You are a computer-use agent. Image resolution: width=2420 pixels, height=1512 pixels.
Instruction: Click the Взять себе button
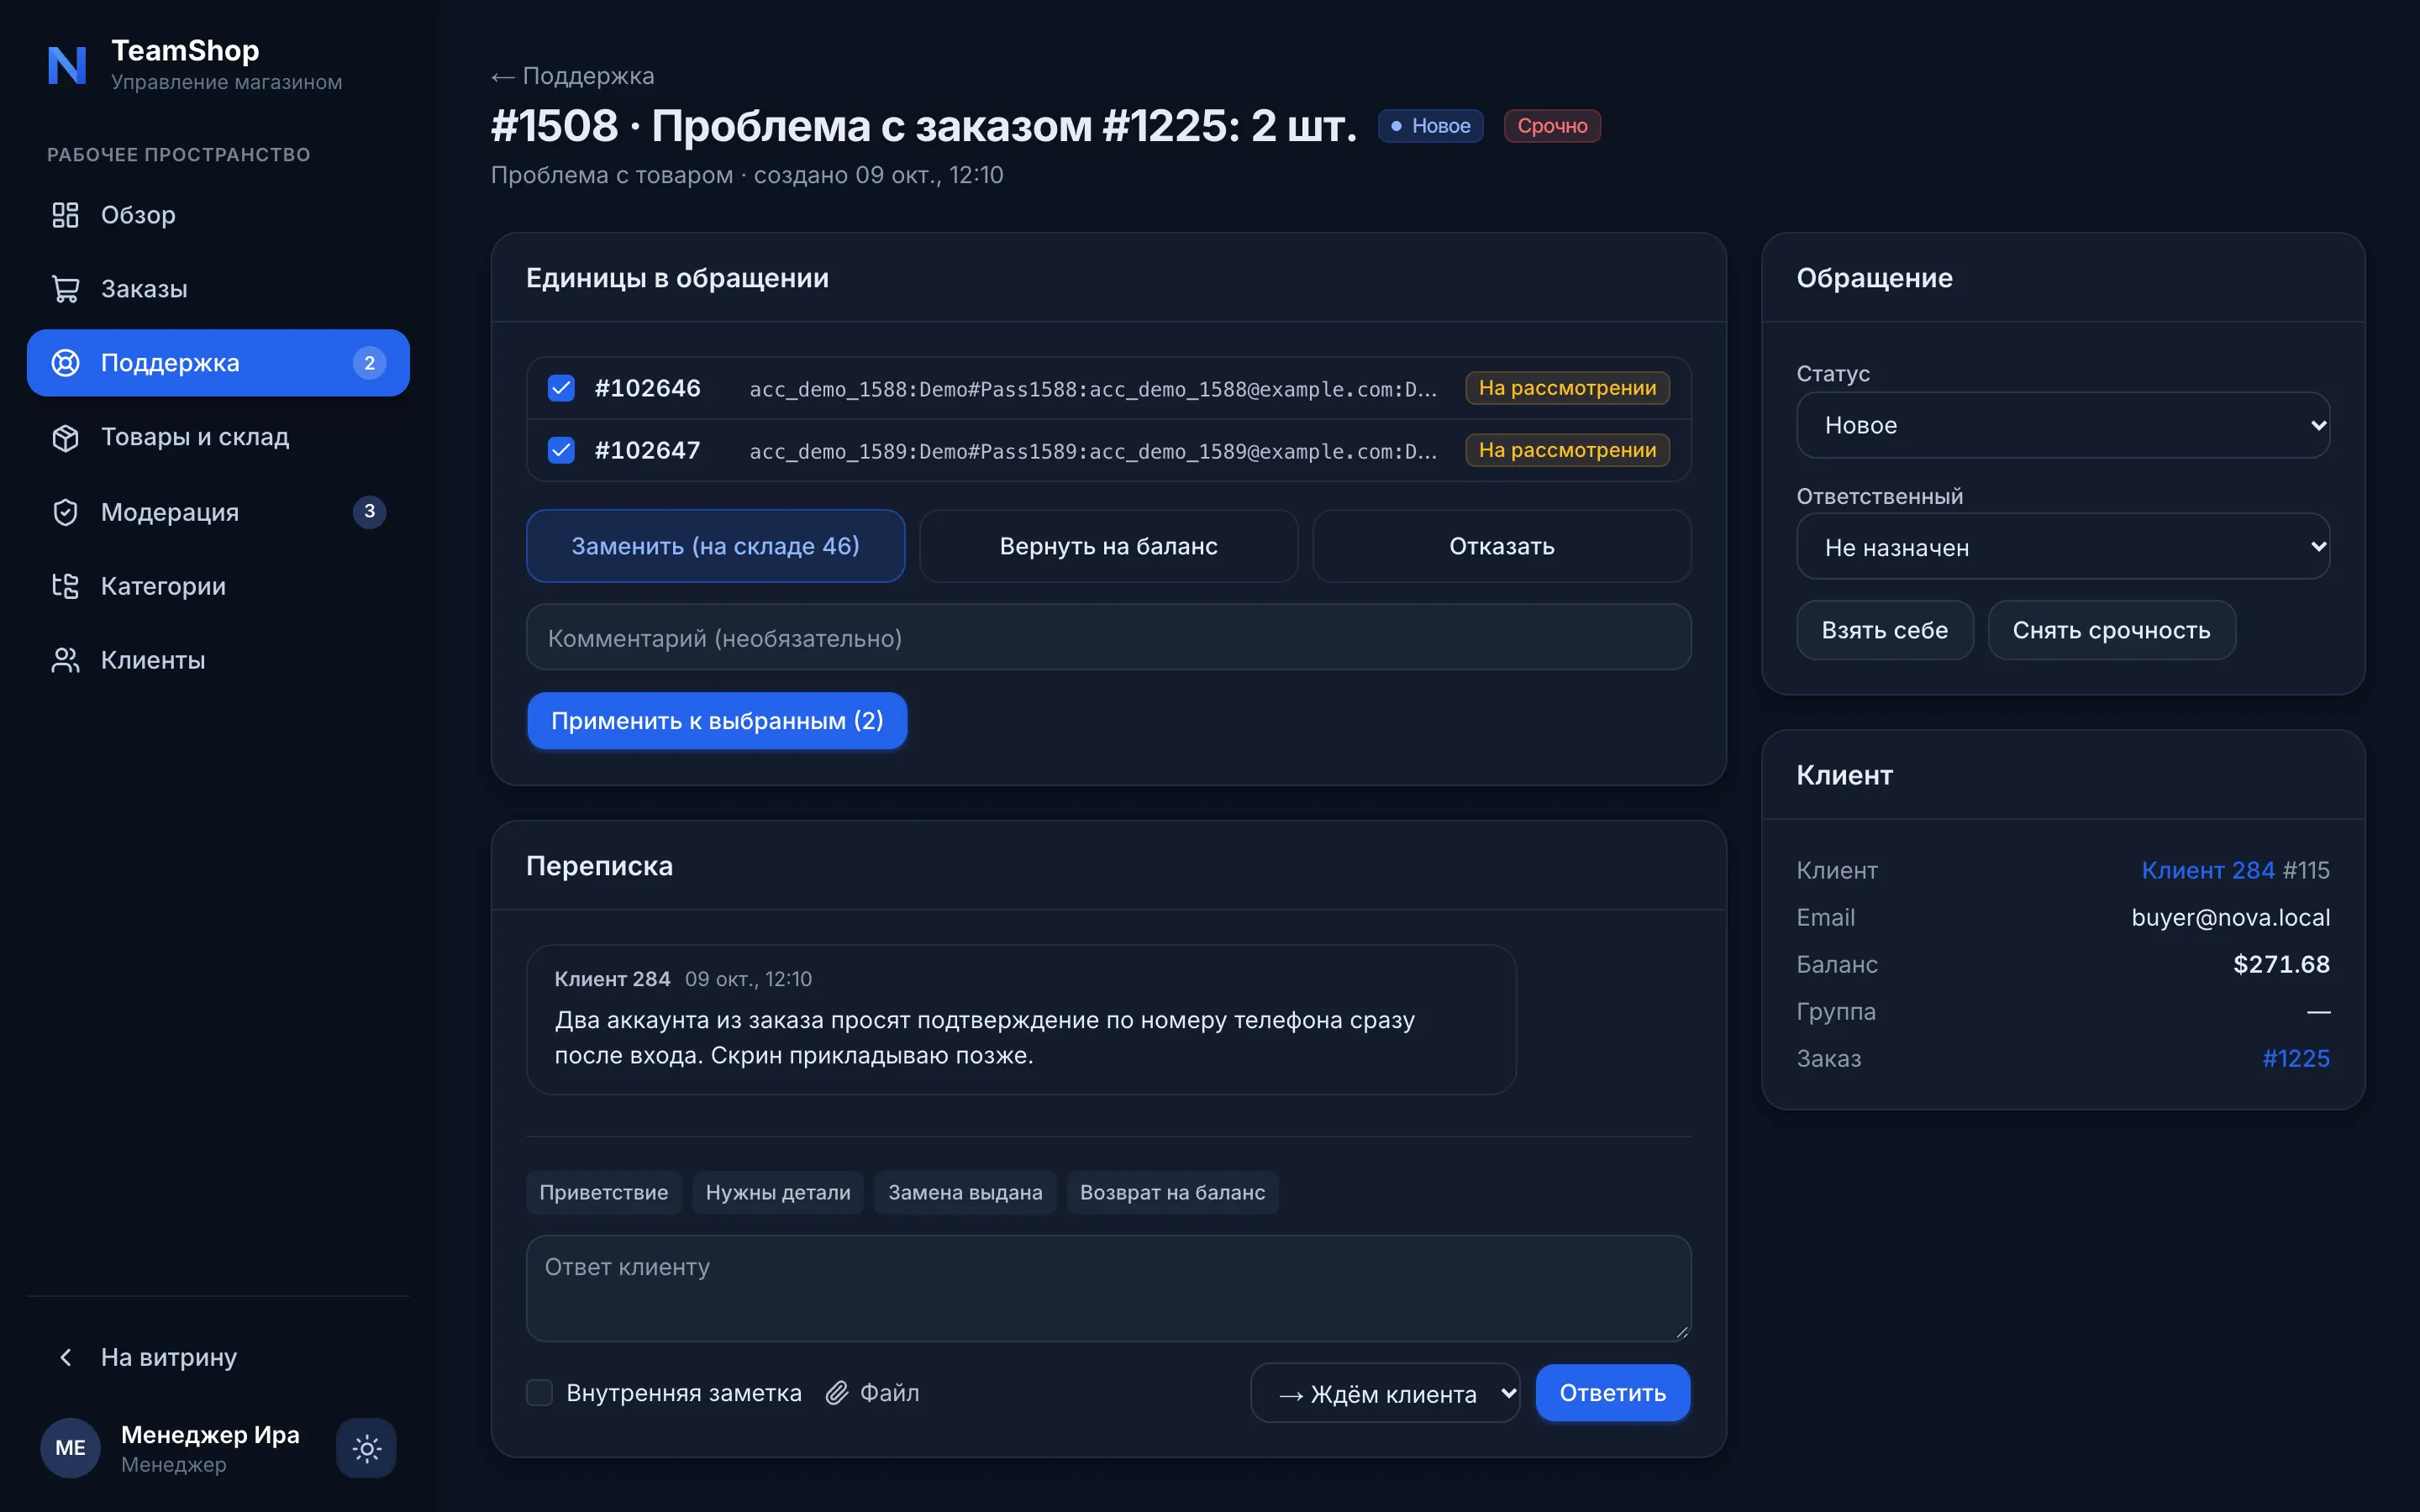click(1884, 630)
